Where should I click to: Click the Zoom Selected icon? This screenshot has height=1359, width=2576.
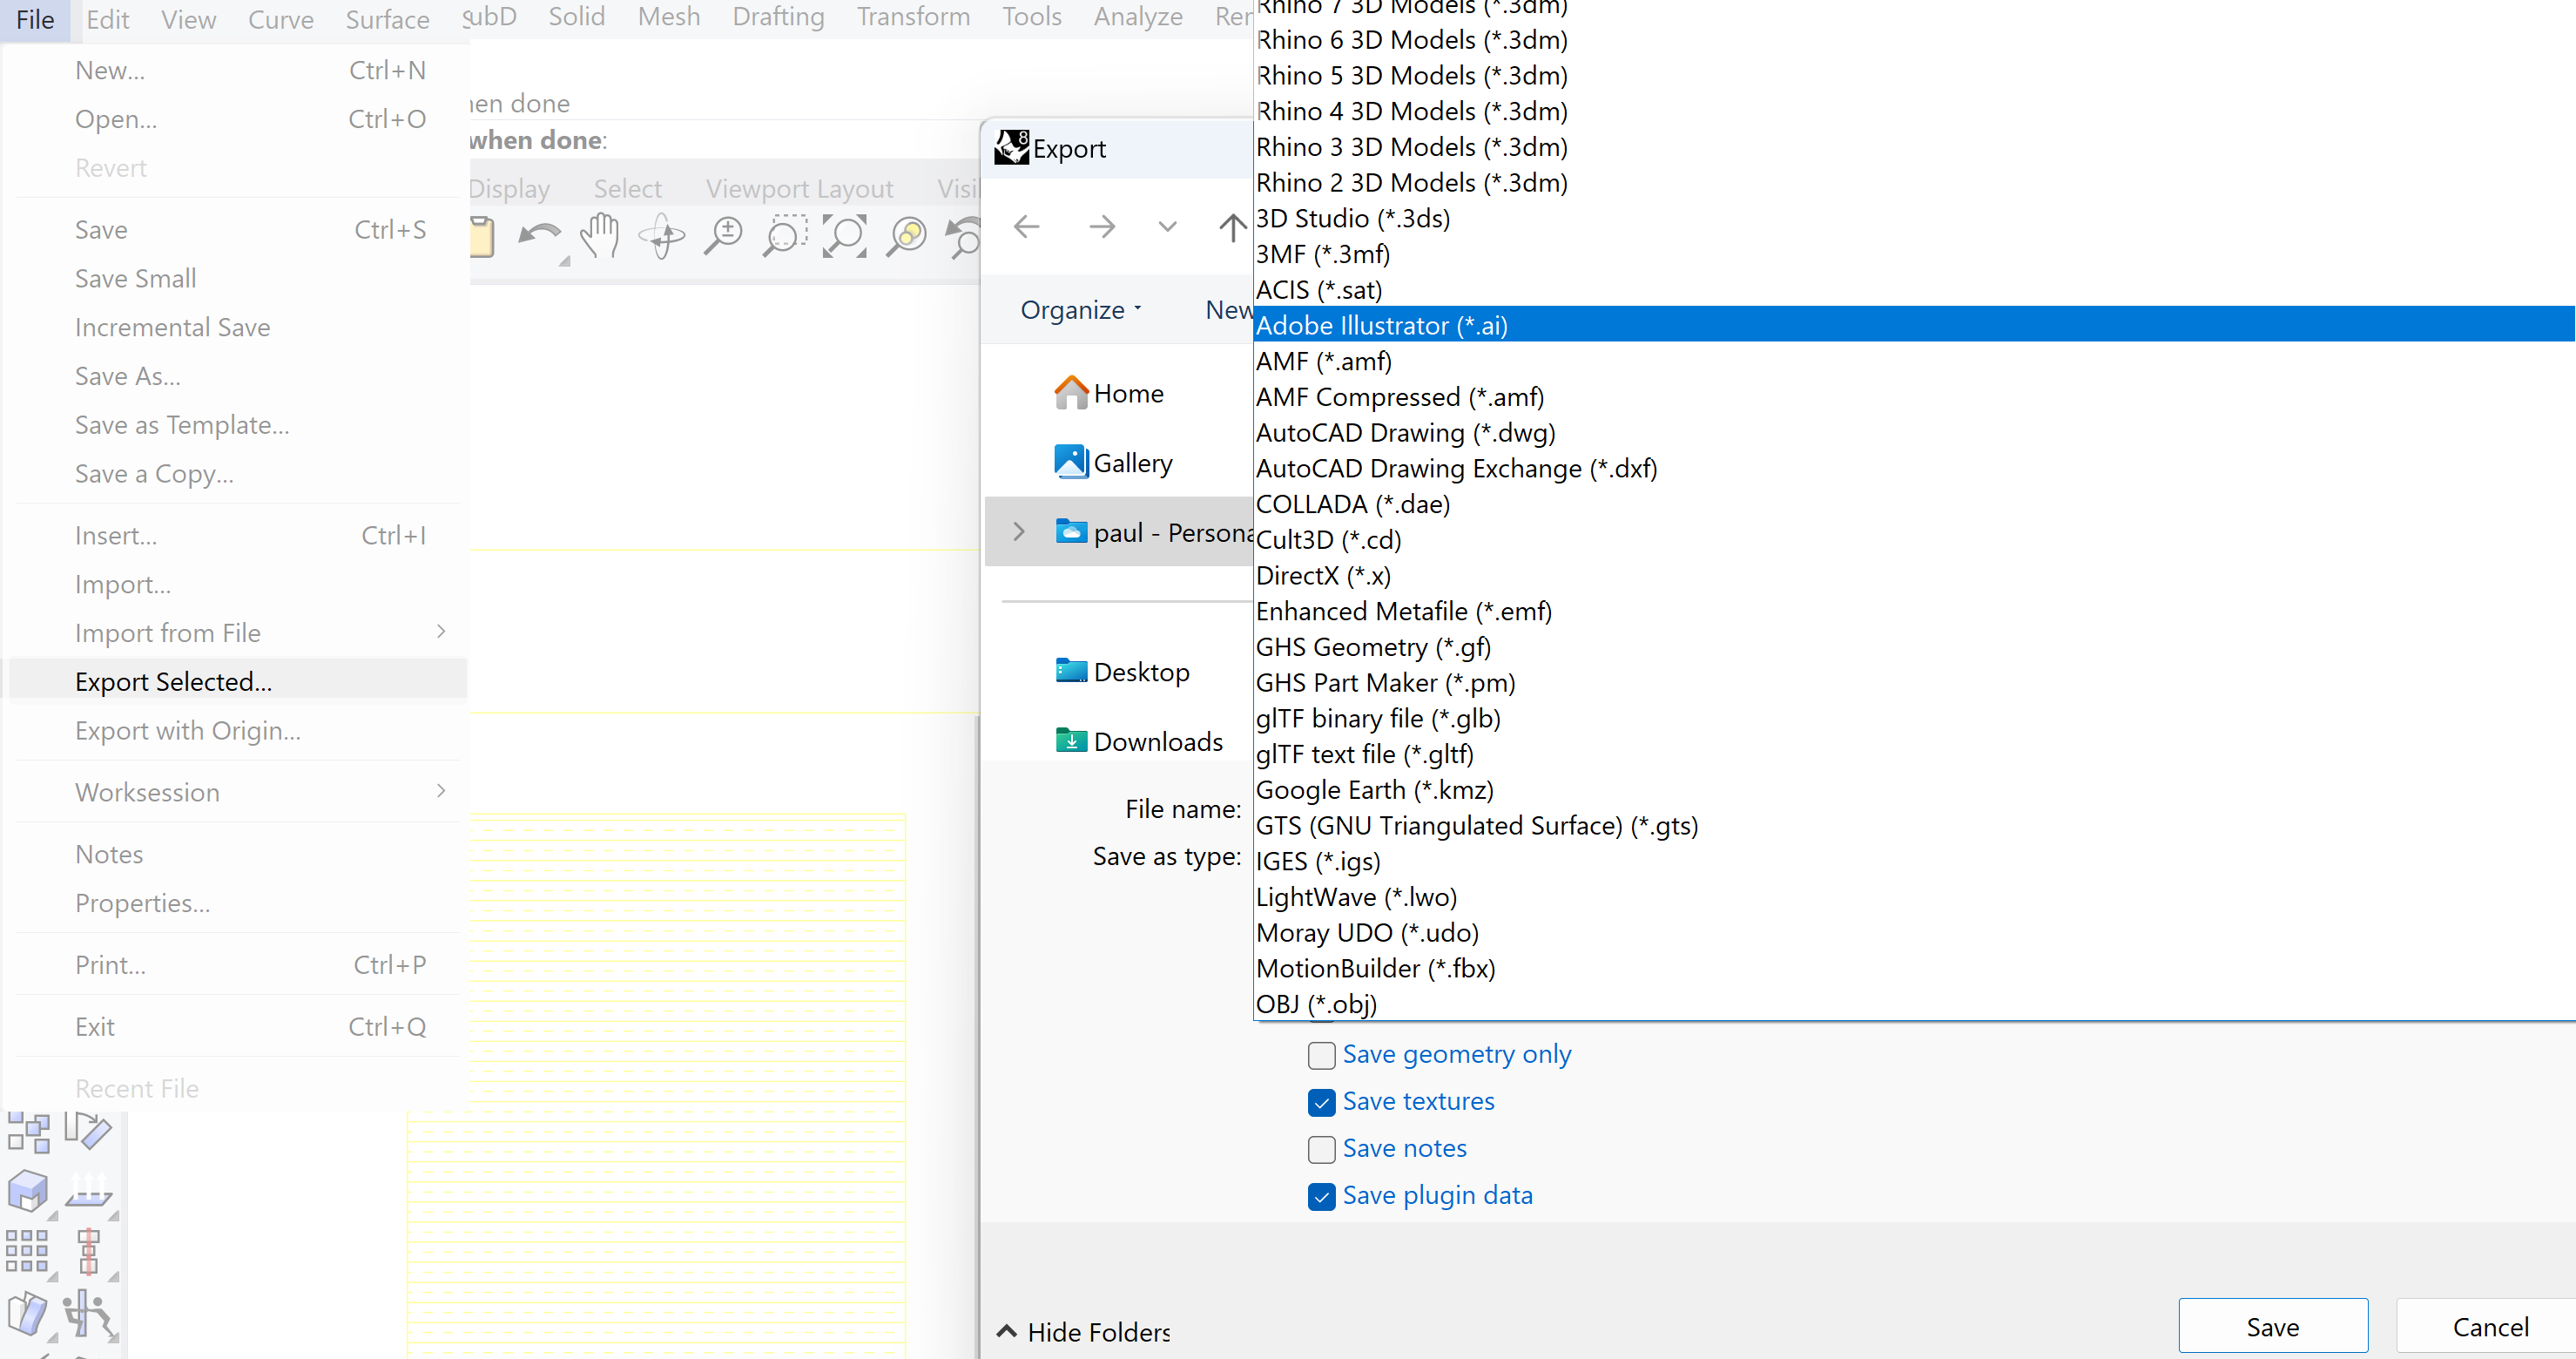point(906,236)
